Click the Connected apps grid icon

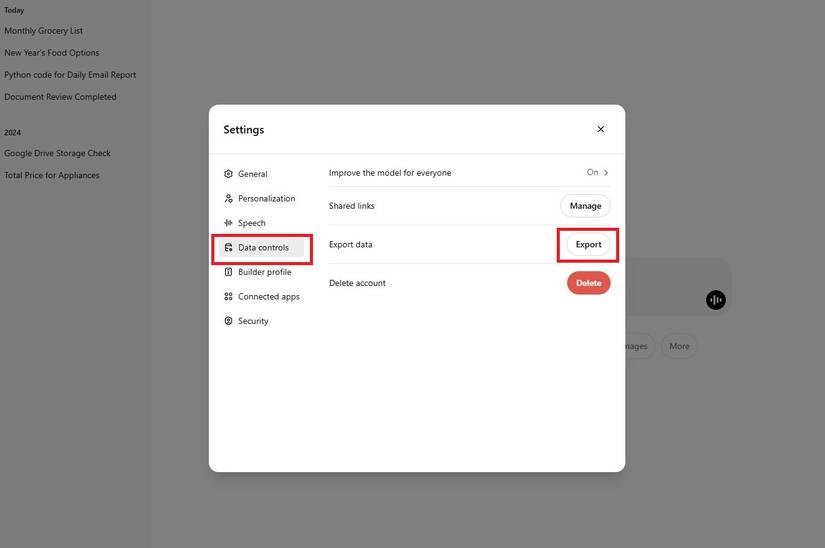pyautogui.click(x=228, y=297)
